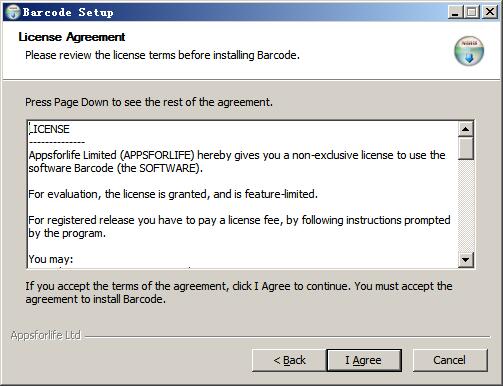Click inside the license text box
The height and width of the screenshot is (386, 503).
click(x=243, y=195)
